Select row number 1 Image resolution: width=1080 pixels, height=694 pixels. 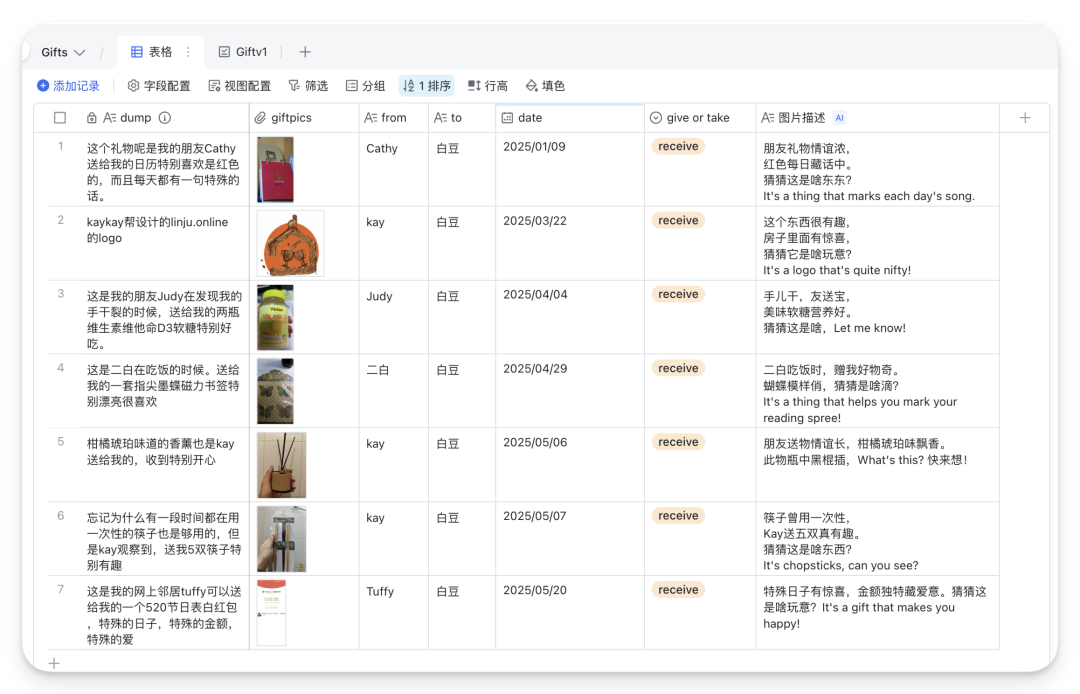[x=61, y=146]
